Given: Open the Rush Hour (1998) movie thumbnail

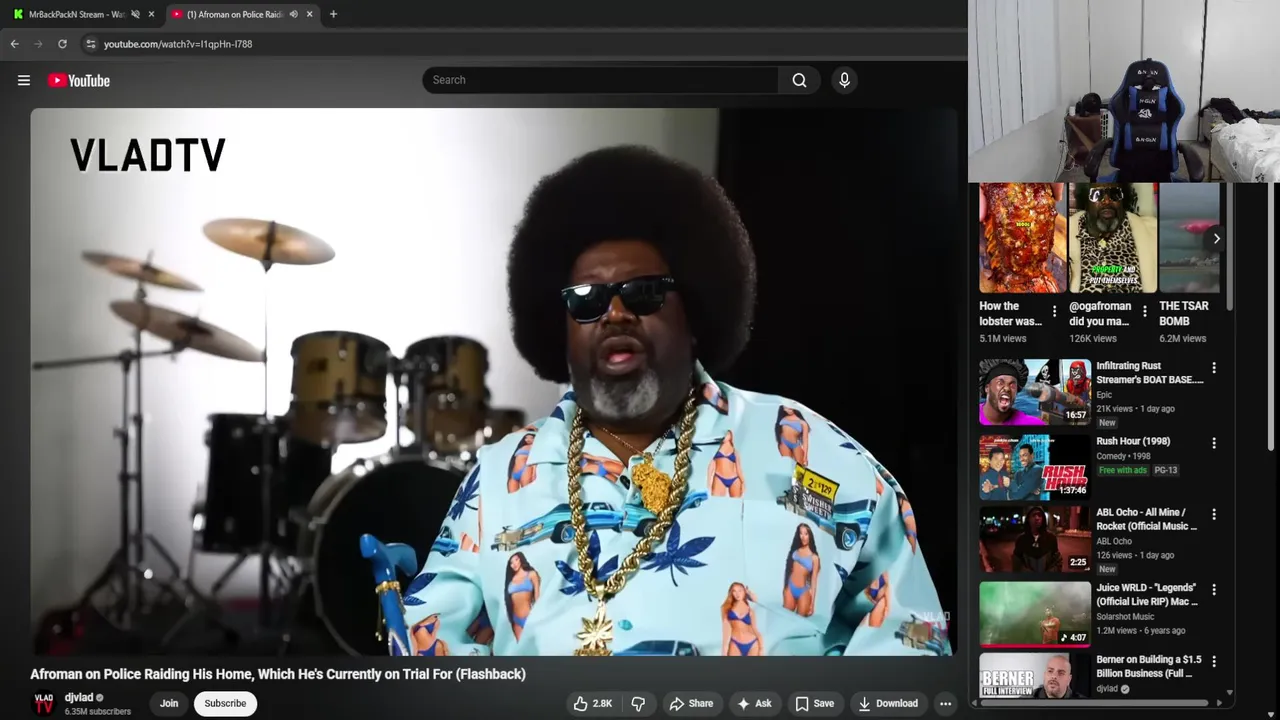Looking at the screenshot, I should pyautogui.click(x=1035, y=467).
